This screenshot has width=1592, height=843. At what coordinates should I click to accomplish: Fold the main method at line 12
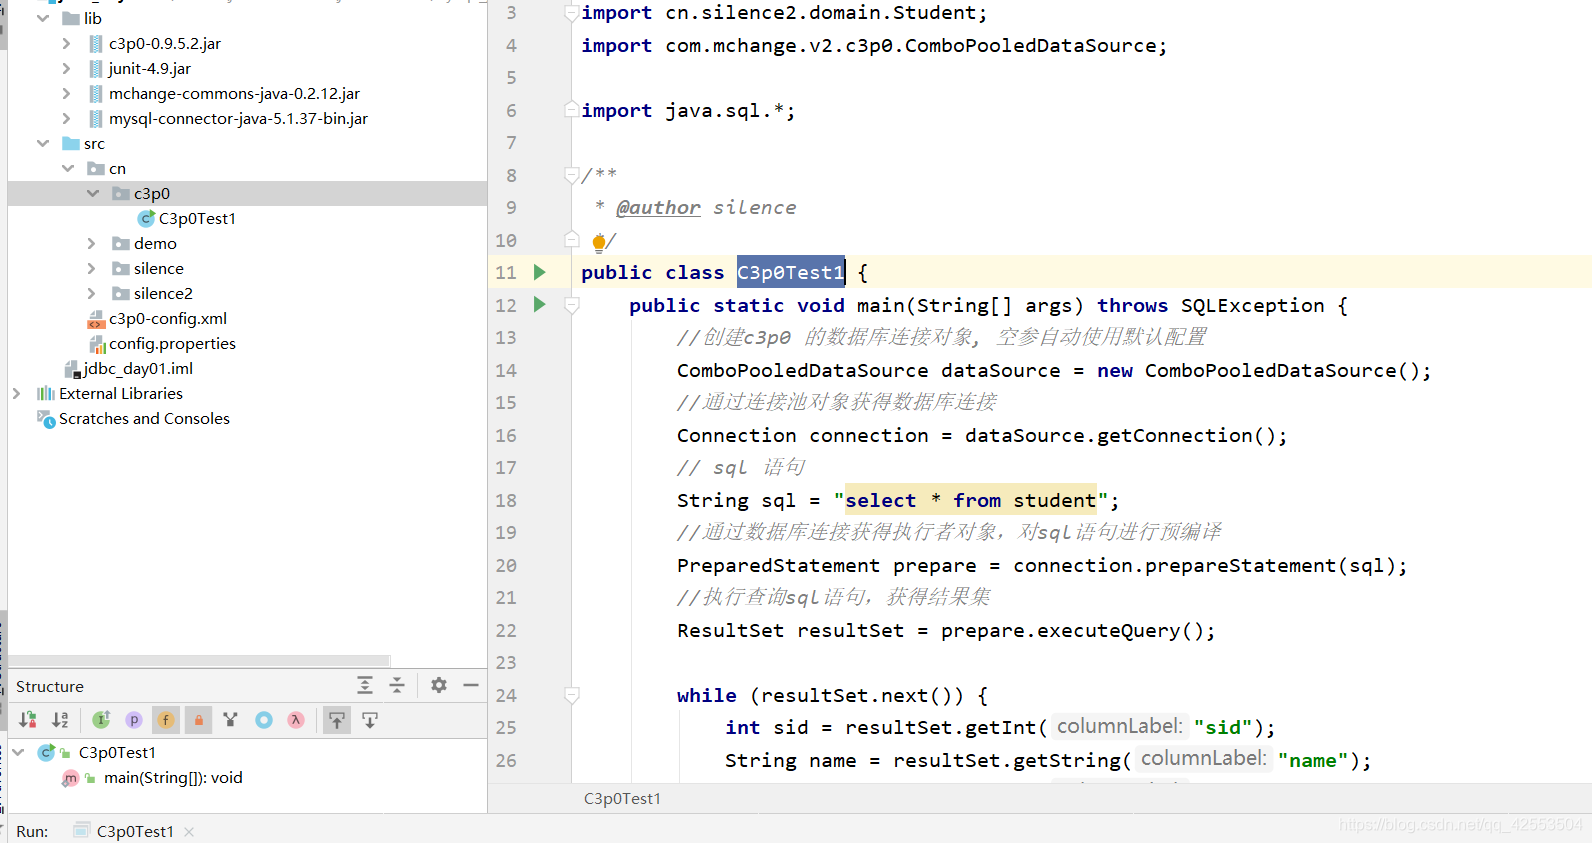click(x=572, y=306)
